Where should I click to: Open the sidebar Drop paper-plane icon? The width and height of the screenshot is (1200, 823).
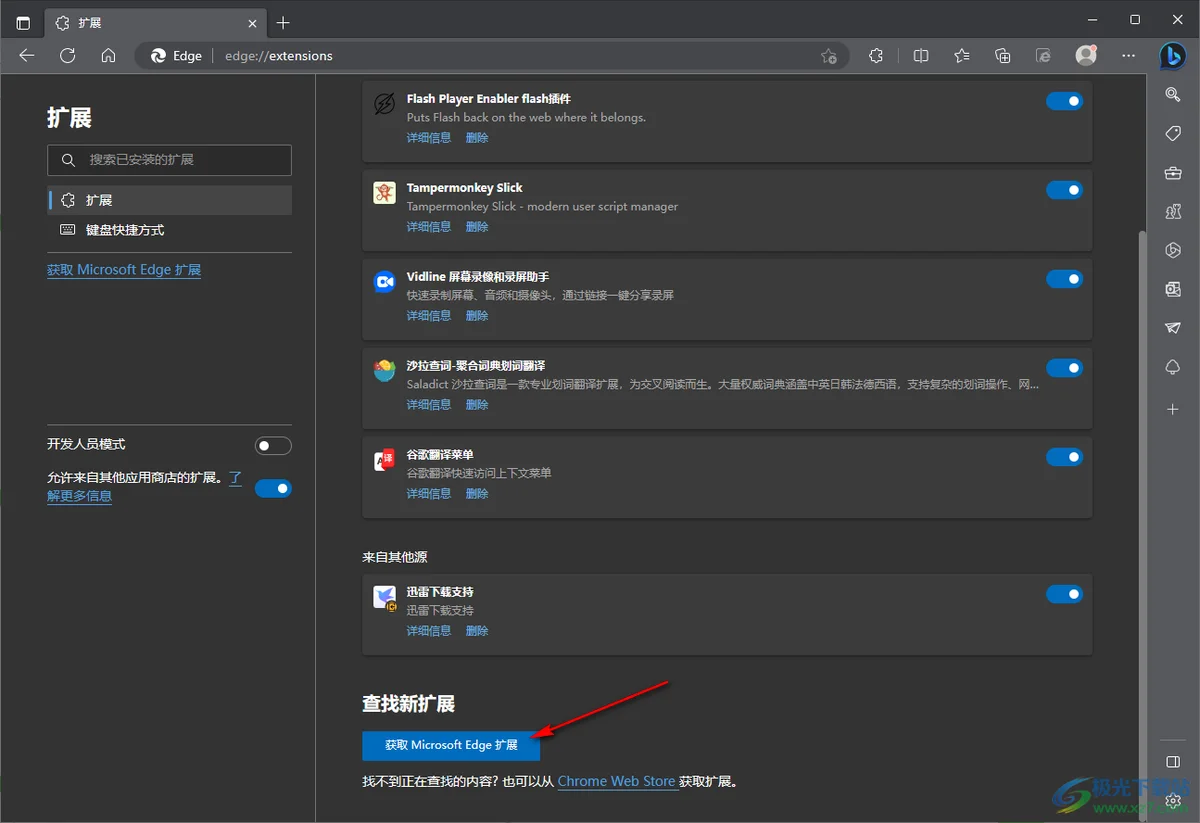(1173, 328)
